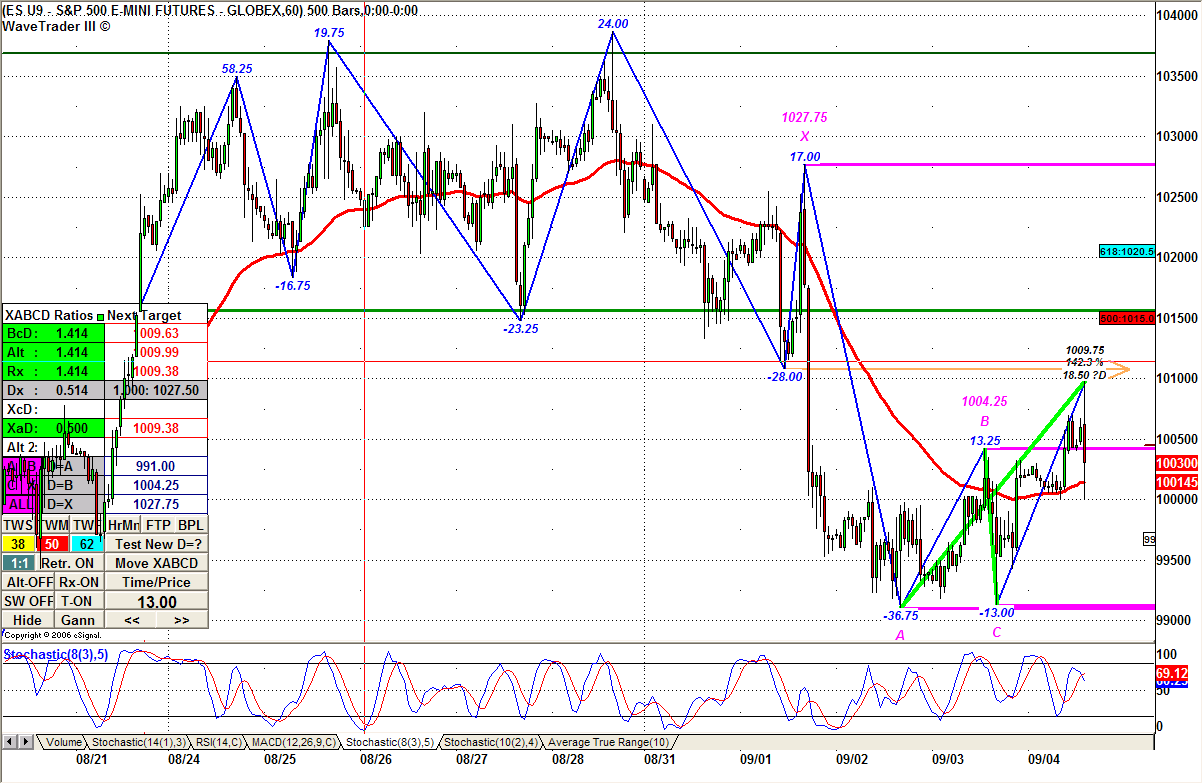Switch to Stochastic(14(1),3) tab

coord(138,743)
